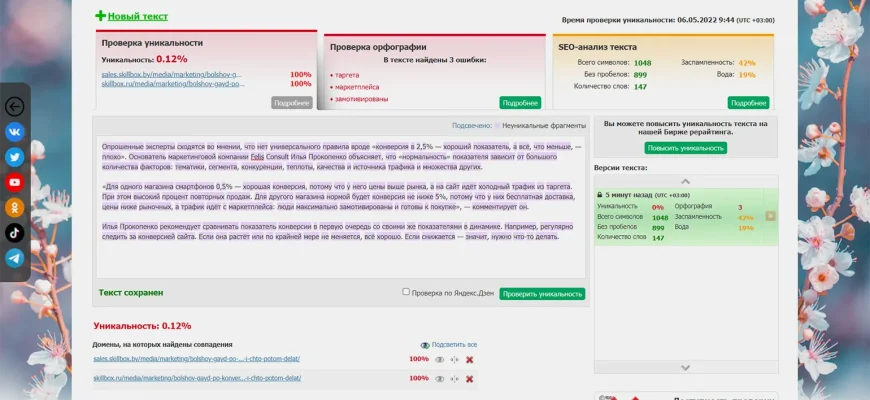Toggle the eye icon for the sales.skillbox.by row
The height and width of the screenshot is (400, 870).
(x=439, y=360)
